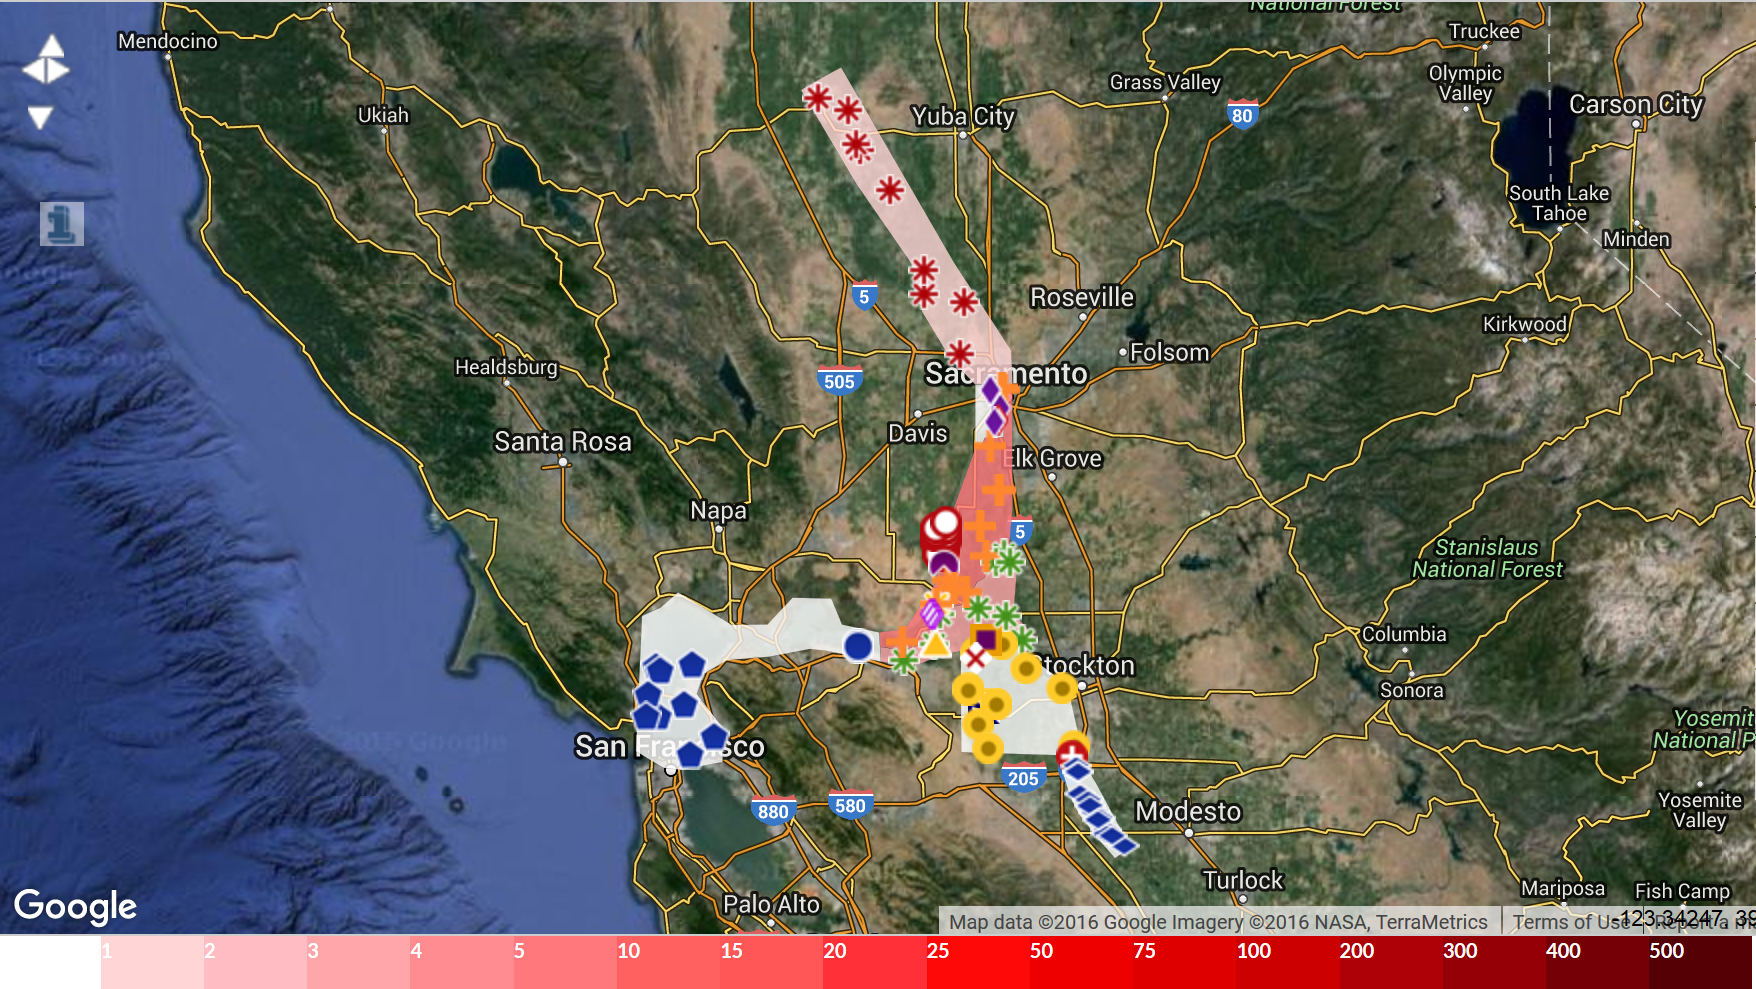Viewport: 1756px width, 989px height.
Task: Click the Interstate 880 shield
Action: pos(773,810)
